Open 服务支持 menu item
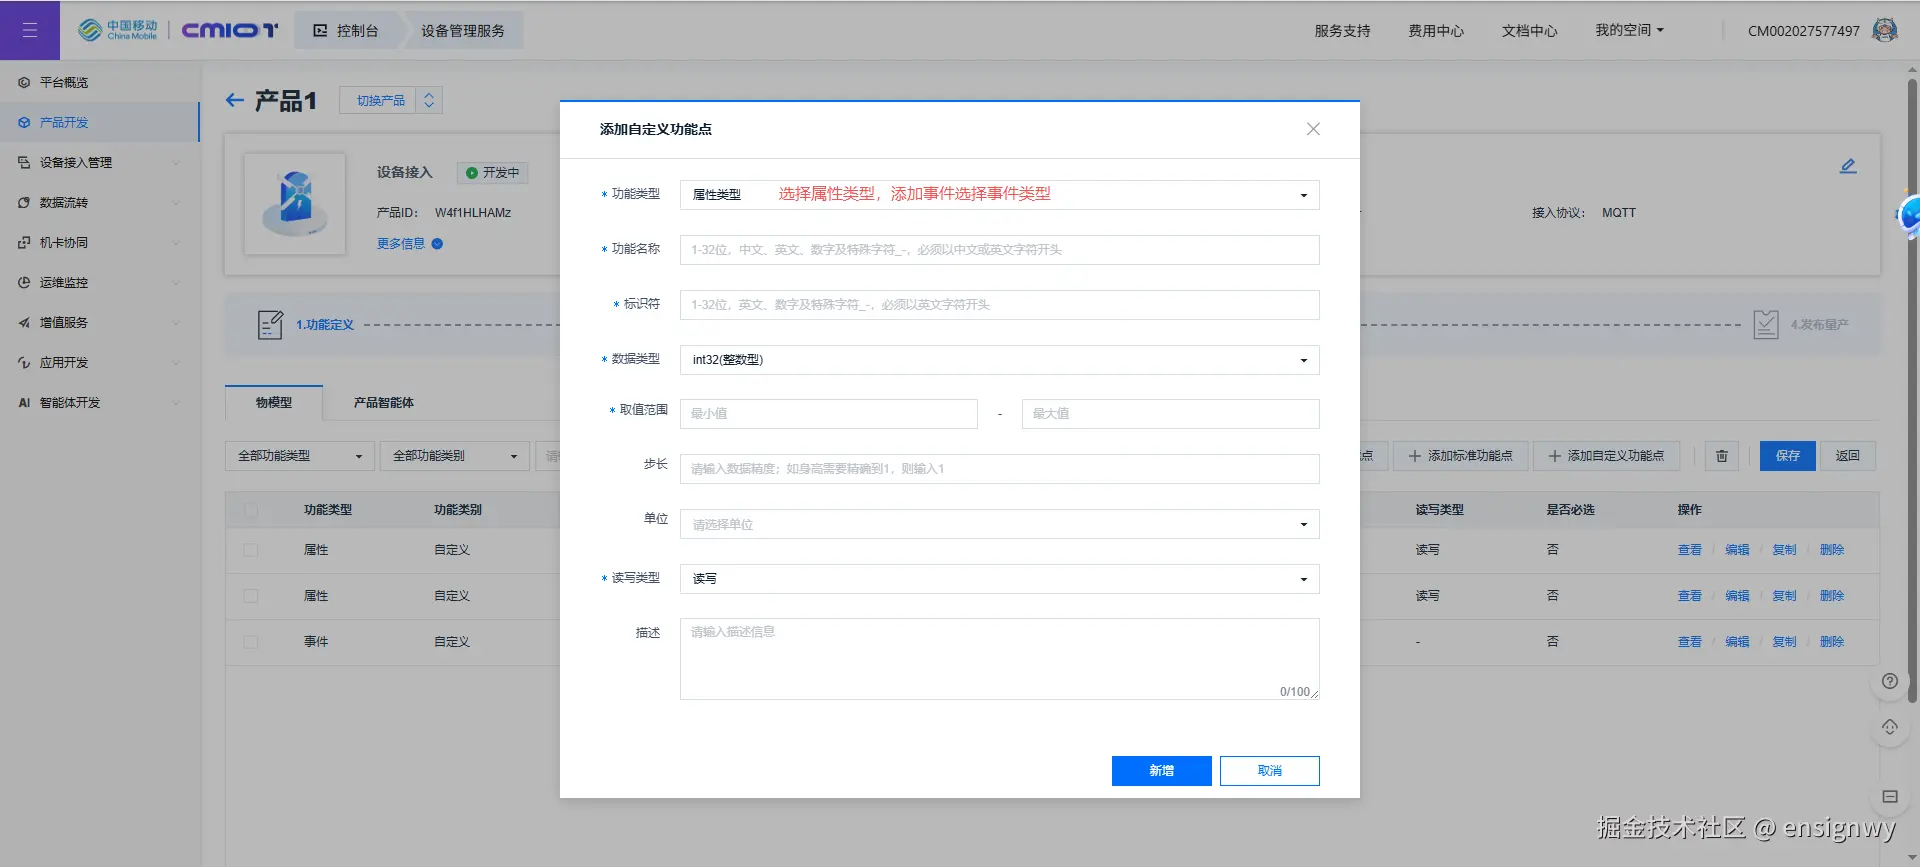The image size is (1920, 867). click(1342, 31)
